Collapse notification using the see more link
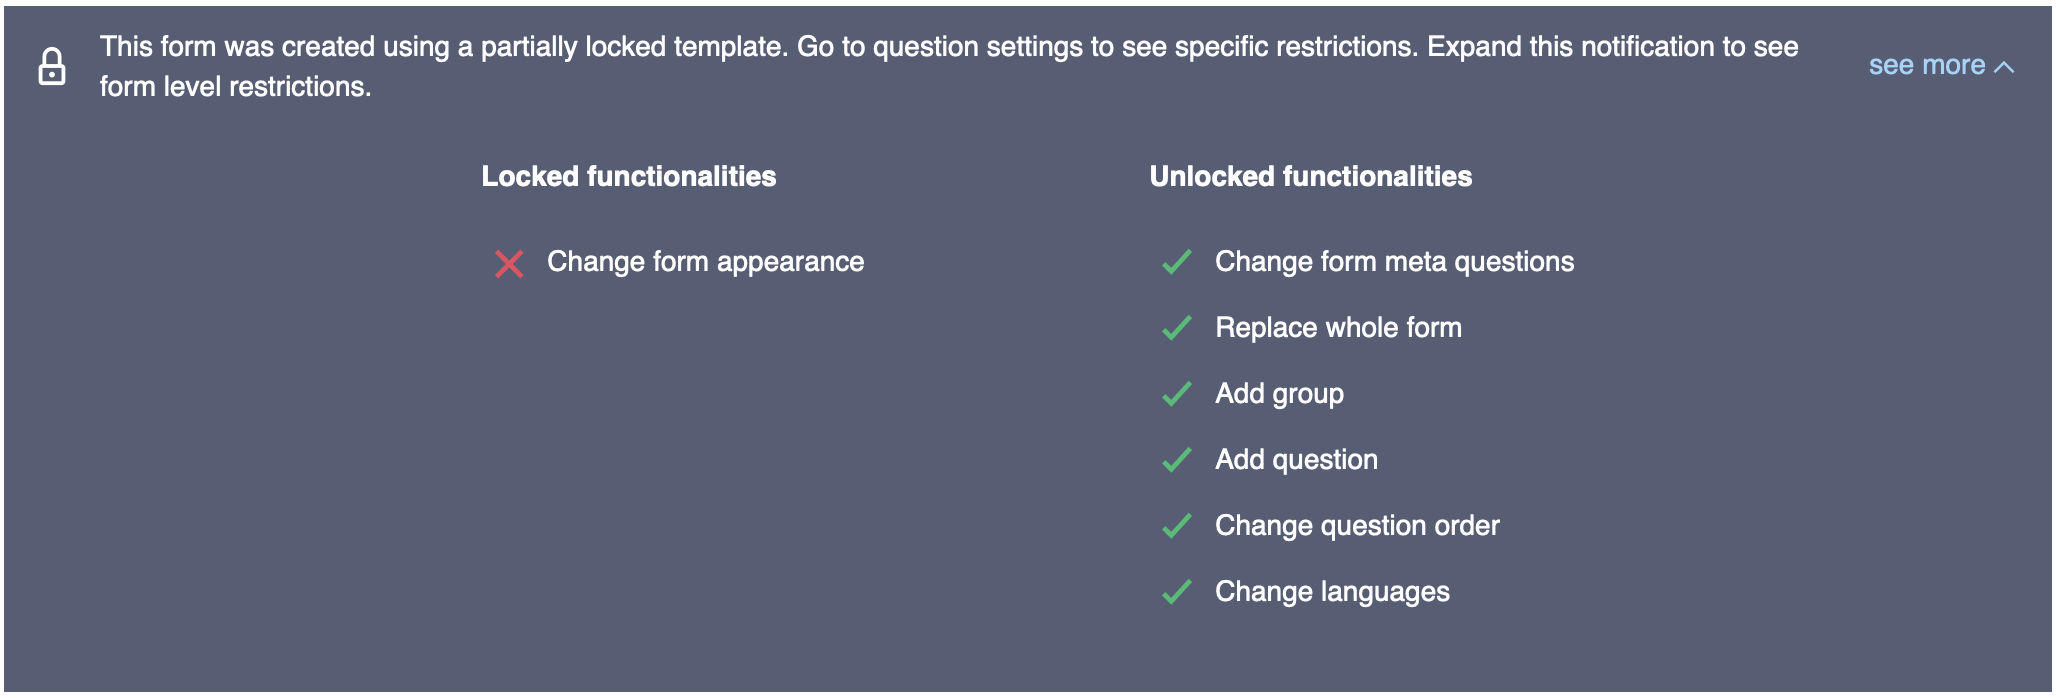Image resolution: width=2056 pixels, height=698 pixels. (1926, 66)
